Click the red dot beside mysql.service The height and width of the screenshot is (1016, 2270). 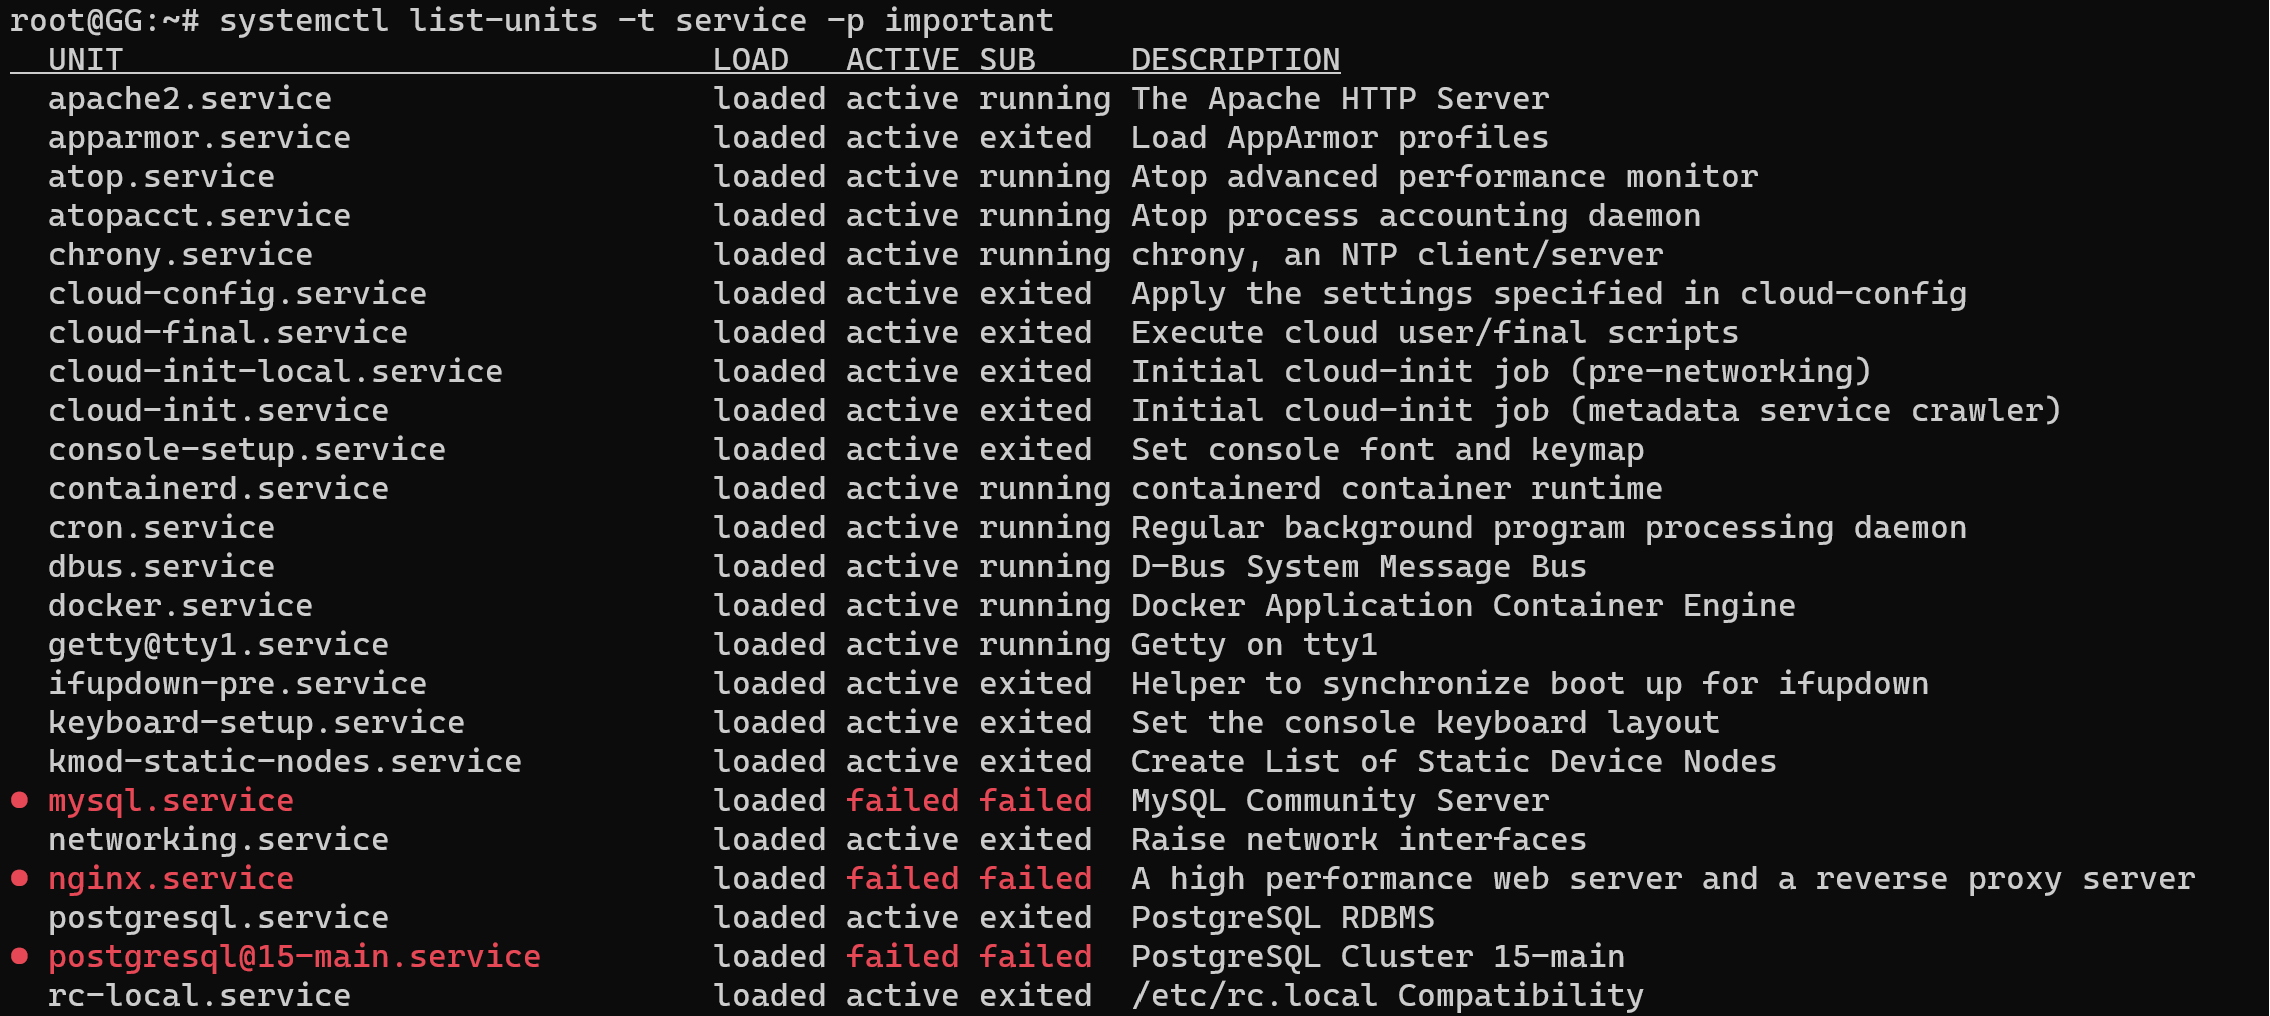point(19,799)
